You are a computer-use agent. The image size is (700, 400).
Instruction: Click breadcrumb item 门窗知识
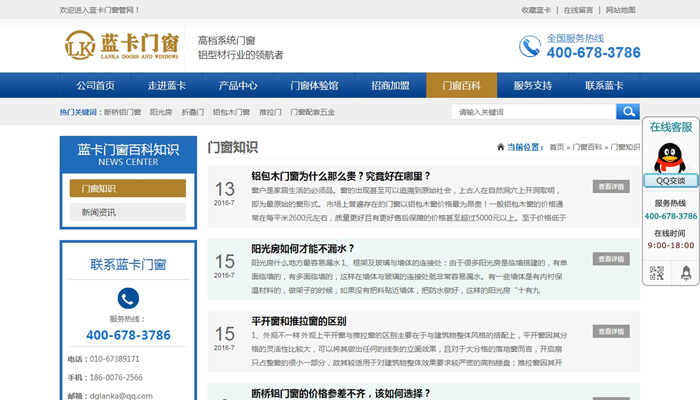[625, 147]
